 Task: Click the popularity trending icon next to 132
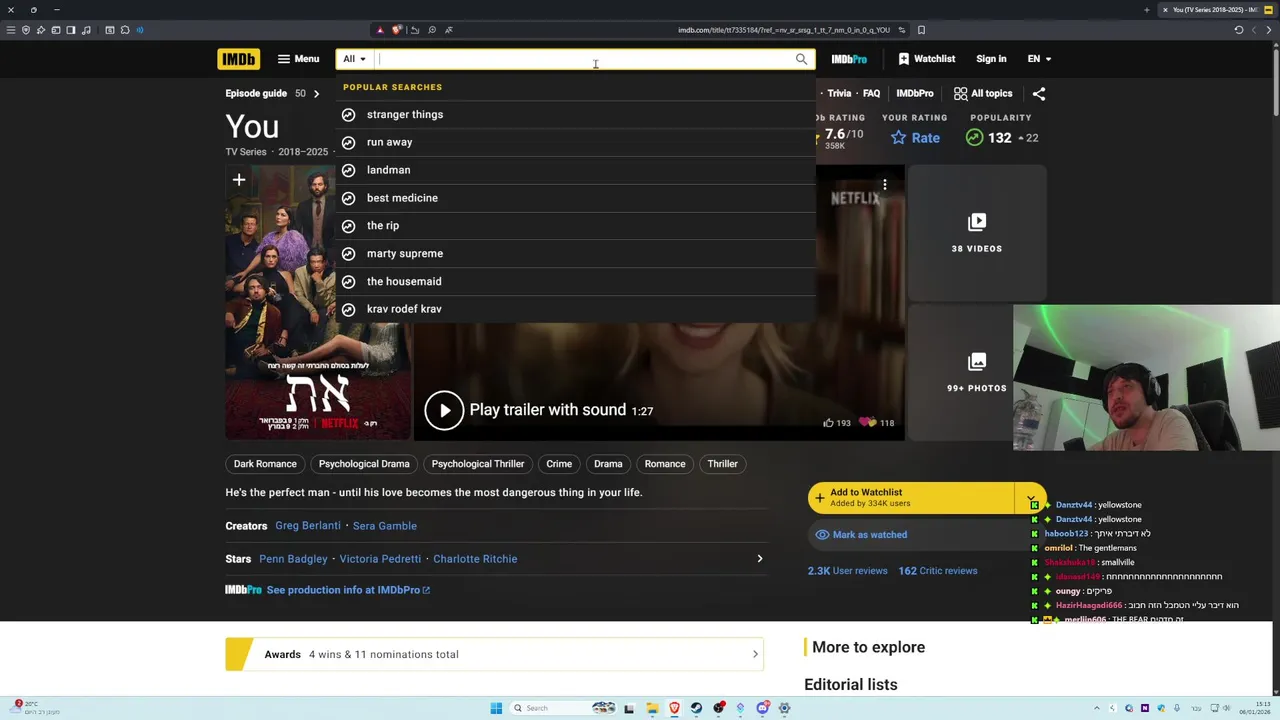[974, 138]
